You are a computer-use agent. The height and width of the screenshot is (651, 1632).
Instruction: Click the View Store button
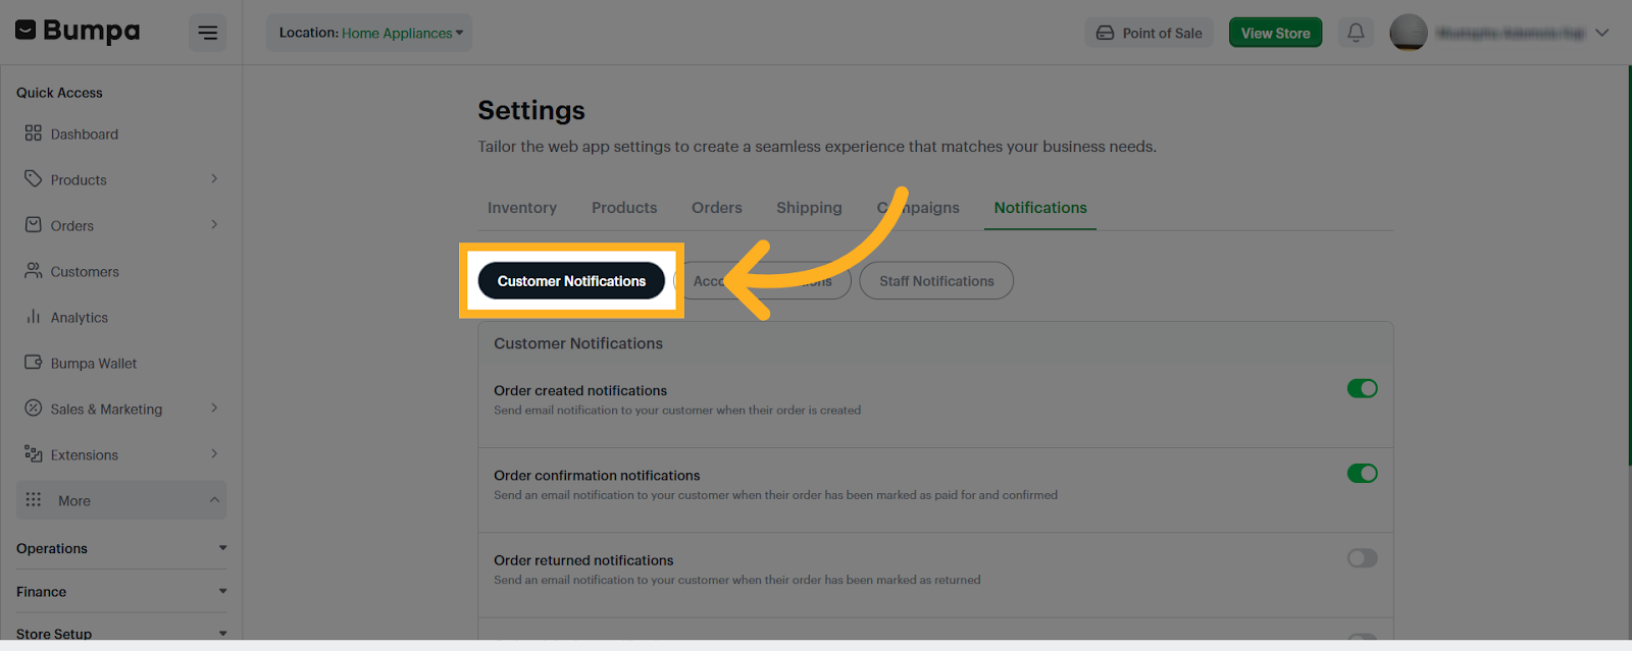(1275, 33)
